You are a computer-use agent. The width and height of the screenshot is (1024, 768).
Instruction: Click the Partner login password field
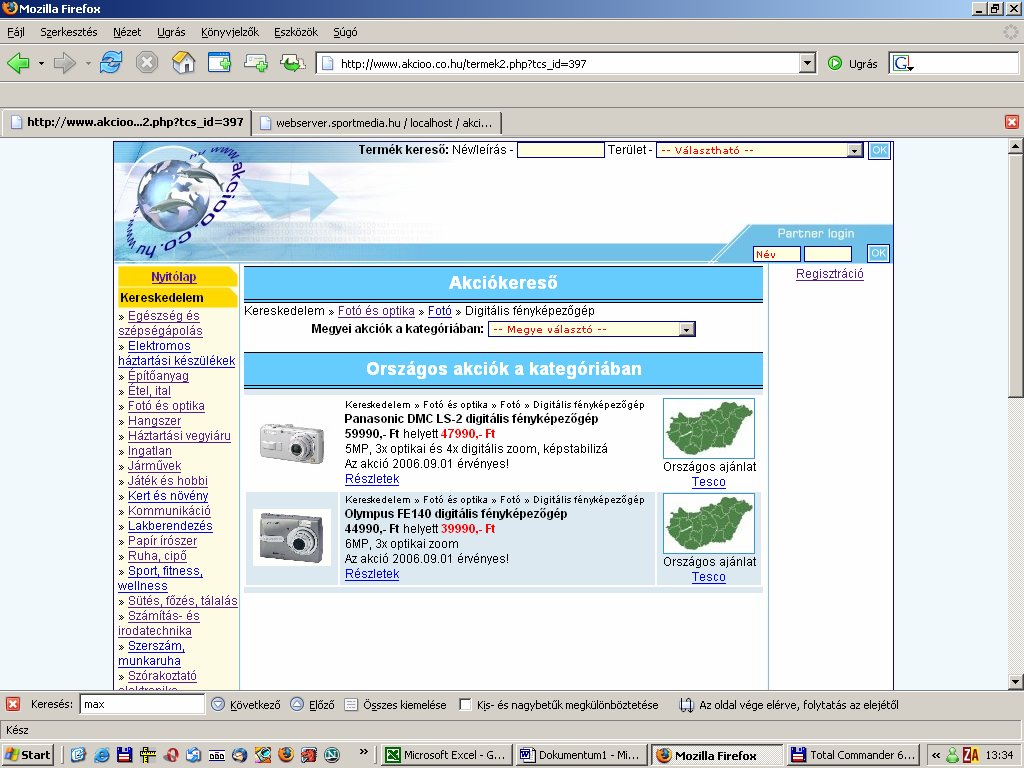point(827,254)
